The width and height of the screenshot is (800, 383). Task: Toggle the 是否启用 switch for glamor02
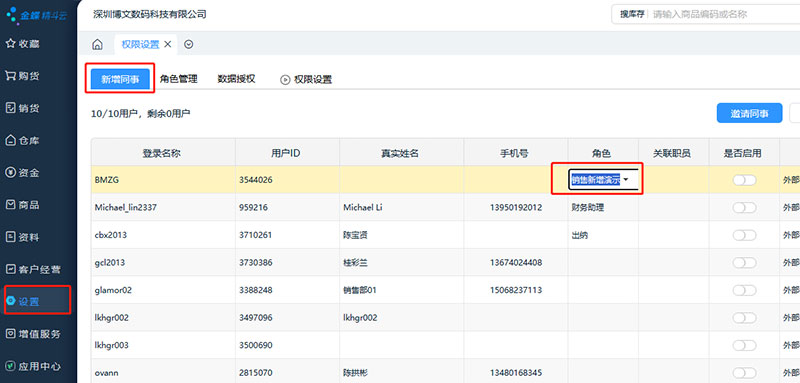tap(744, 290)
